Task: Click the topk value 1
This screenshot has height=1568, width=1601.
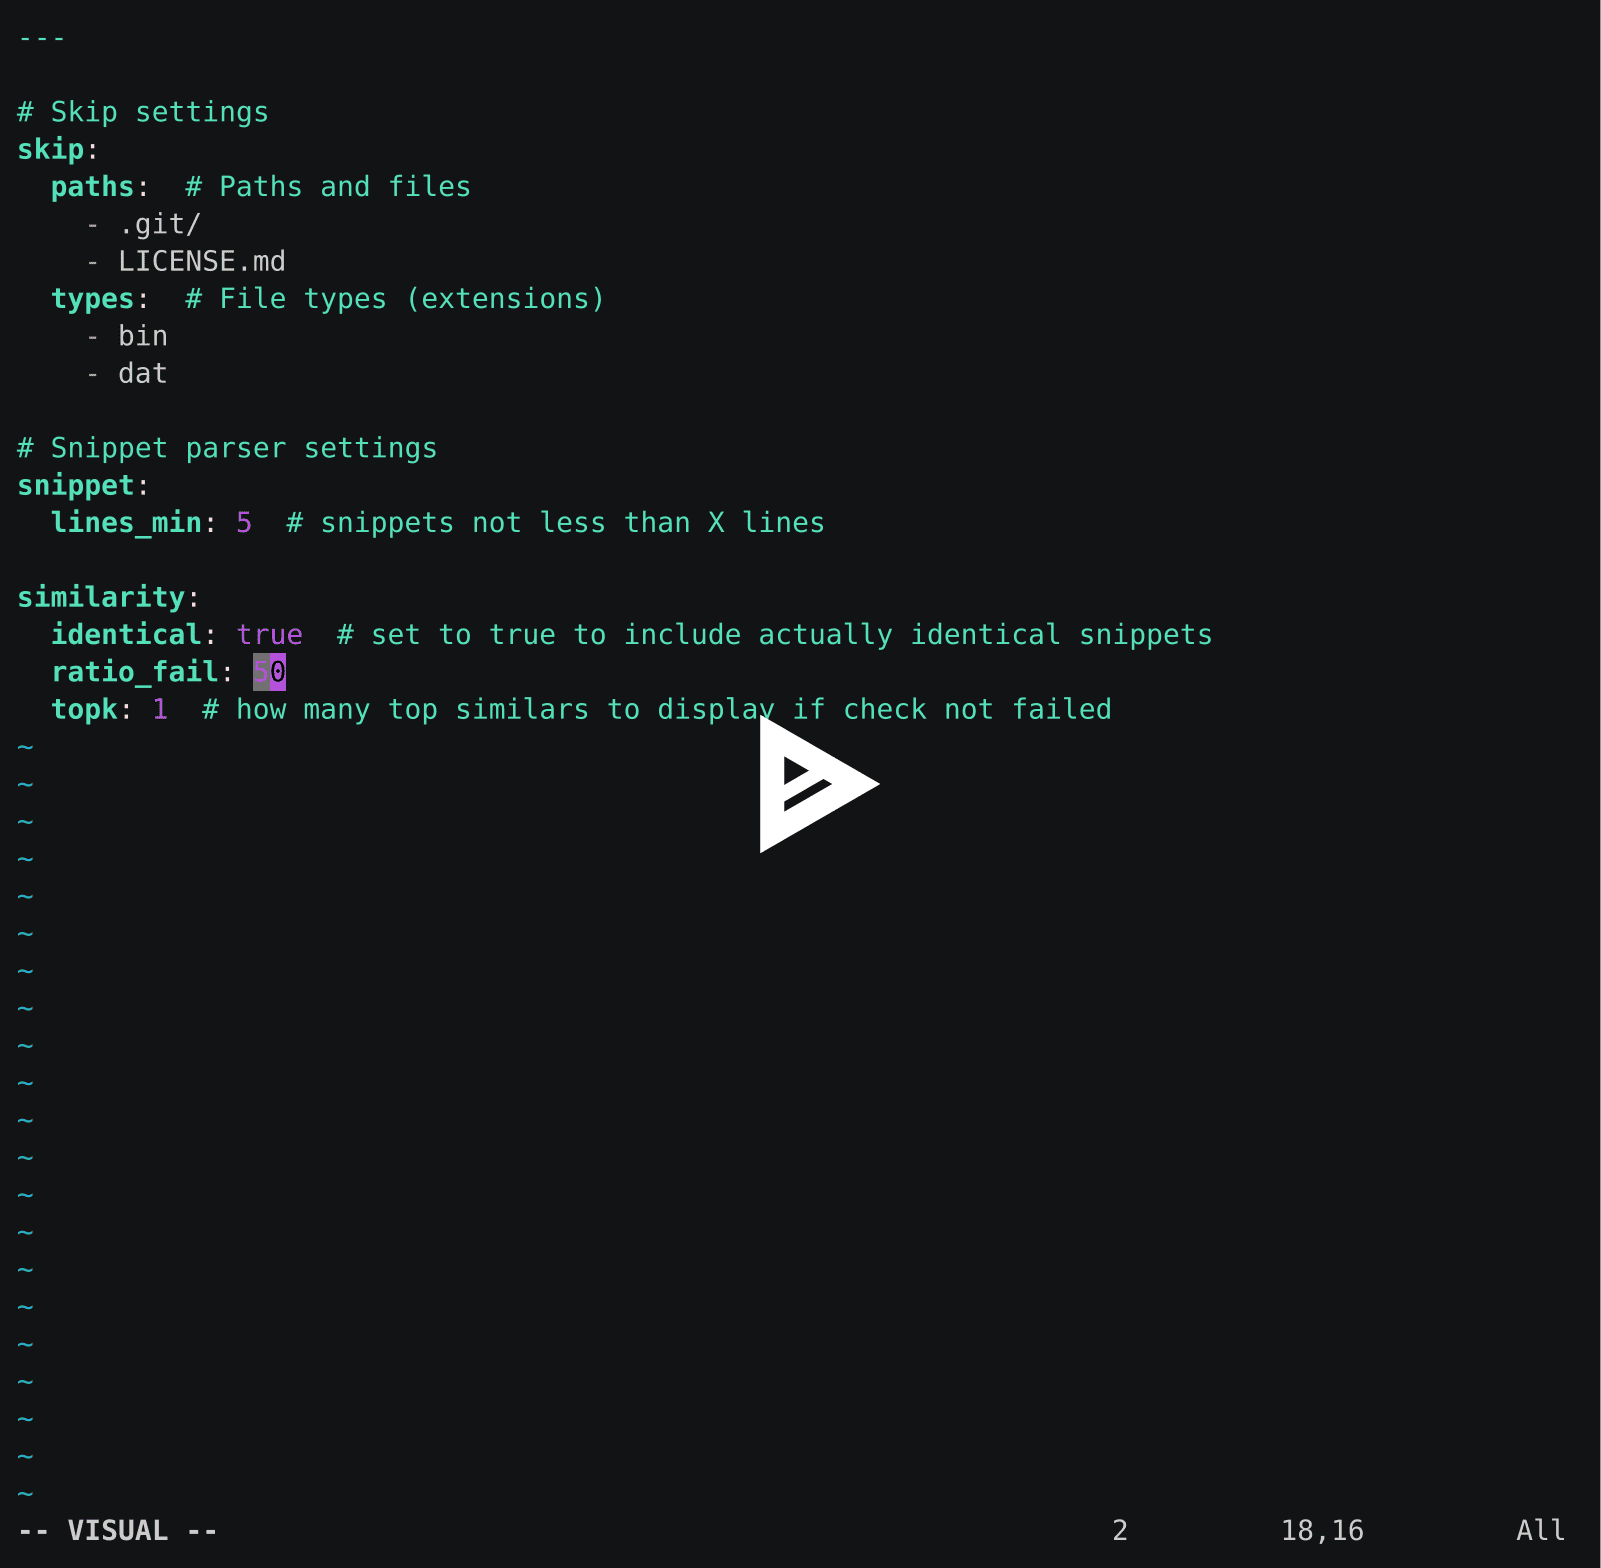Action: point(160,709)
